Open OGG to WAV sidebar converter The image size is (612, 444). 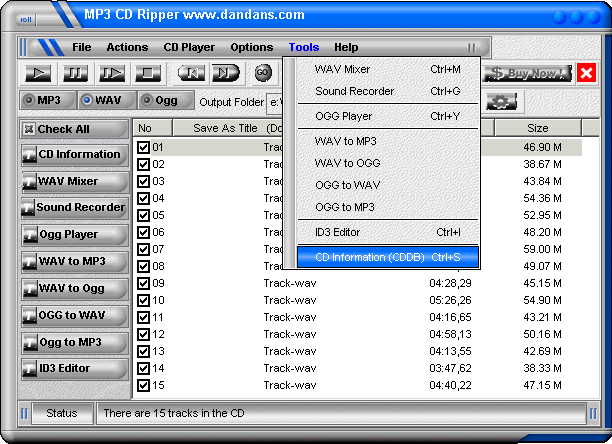tap(74, 316)
